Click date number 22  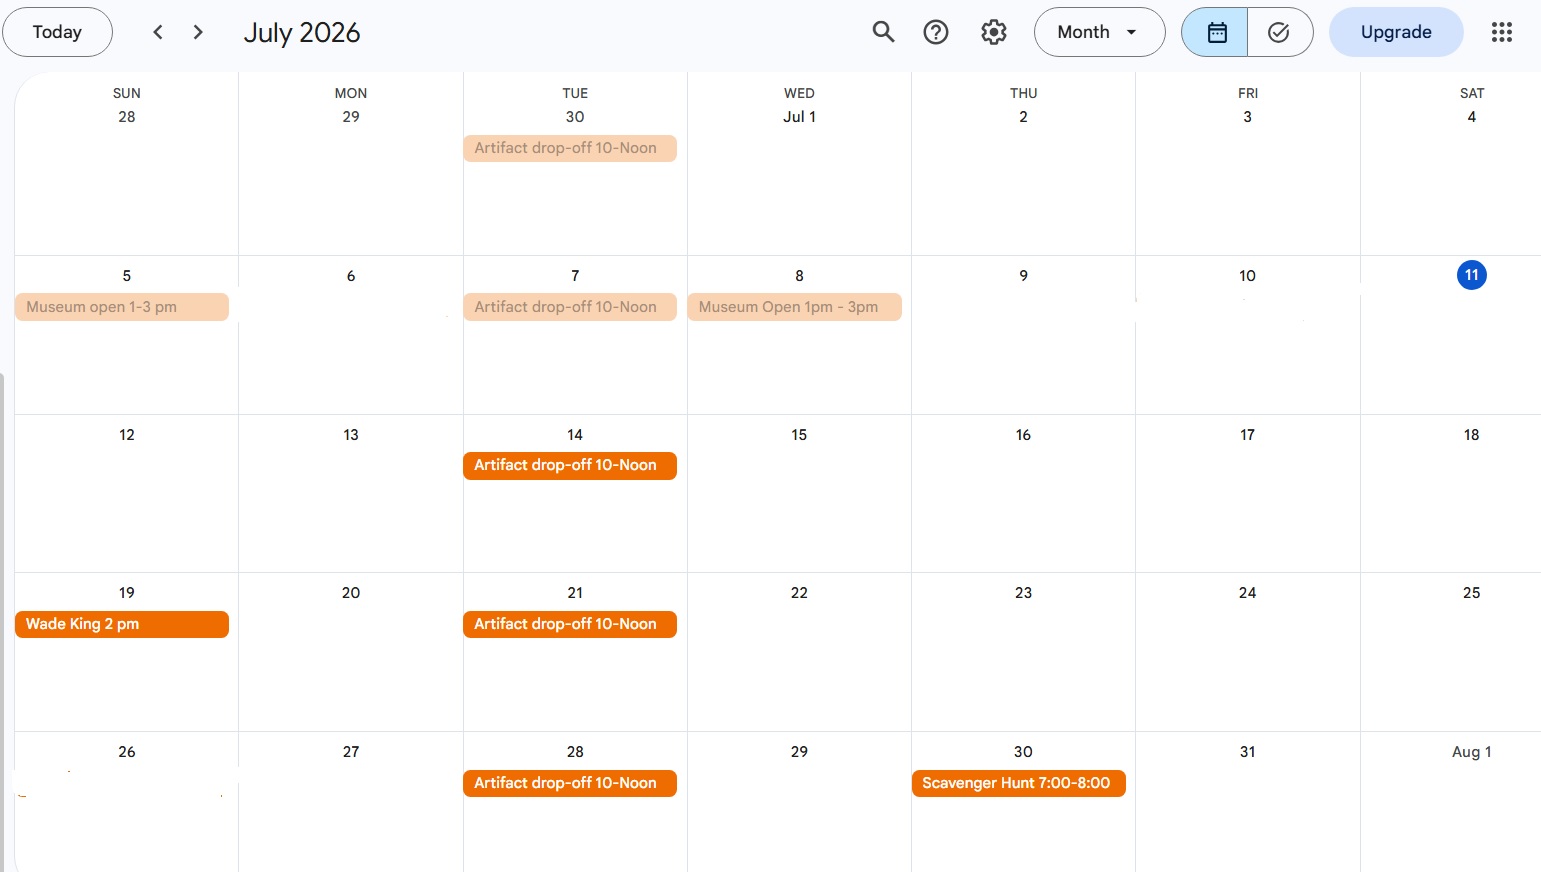pyautogui.click(x=799, y=593)
